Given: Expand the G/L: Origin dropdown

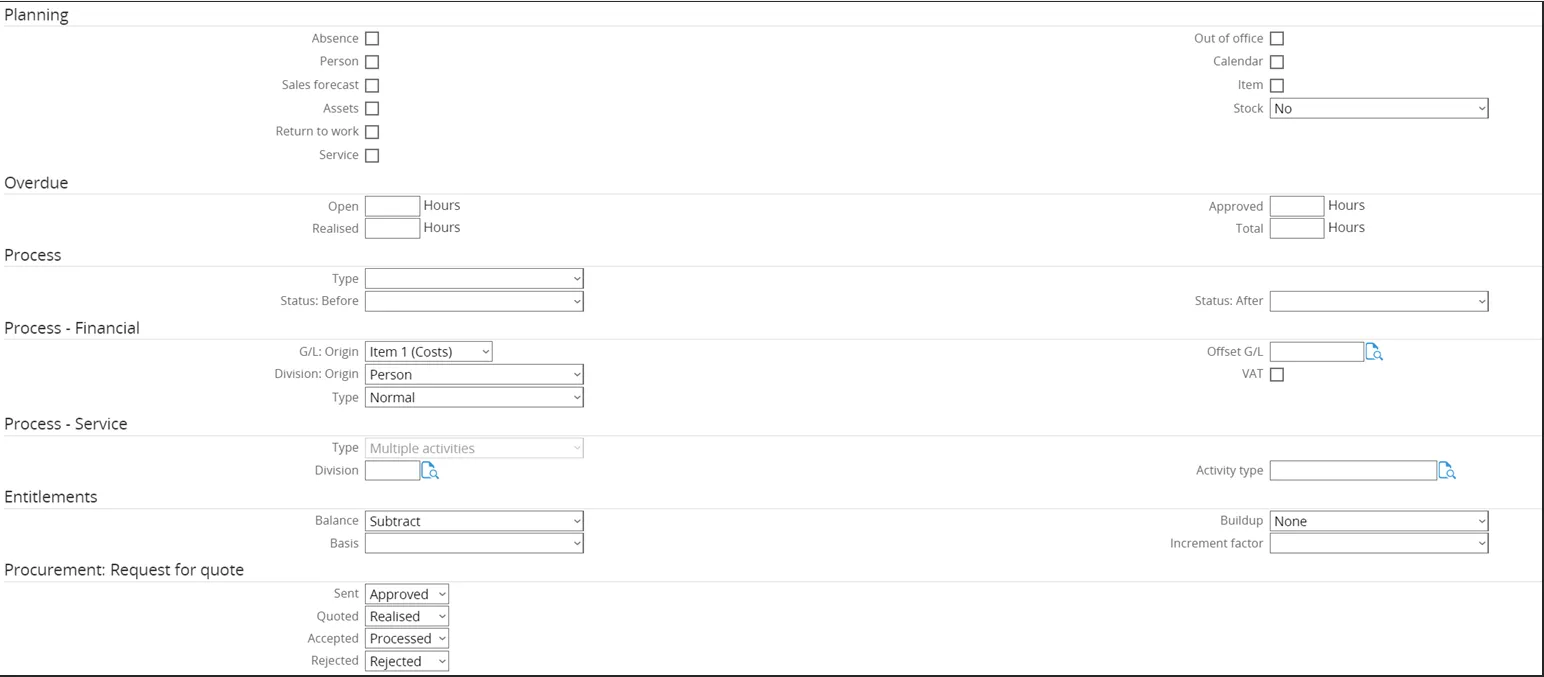Looking at the screenshot, I should click(428, 352).
